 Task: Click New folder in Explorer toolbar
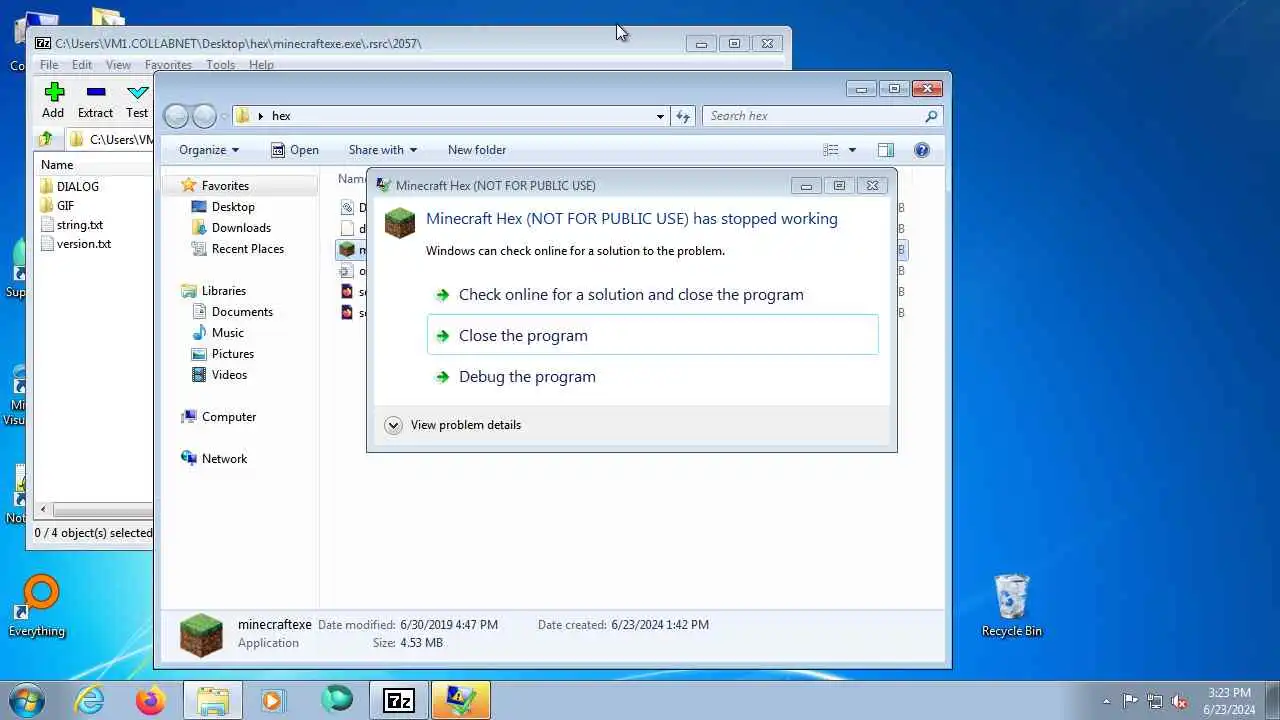477,150
